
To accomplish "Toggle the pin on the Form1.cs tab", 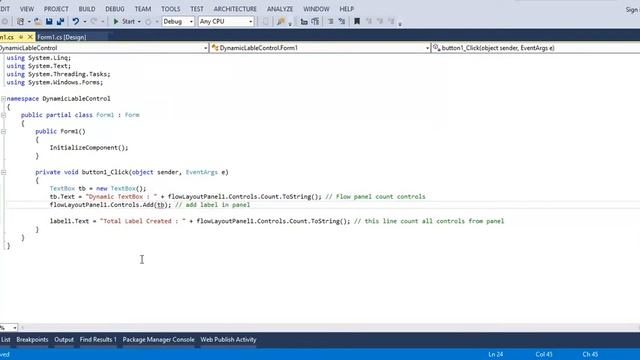I will pos(21,37).
